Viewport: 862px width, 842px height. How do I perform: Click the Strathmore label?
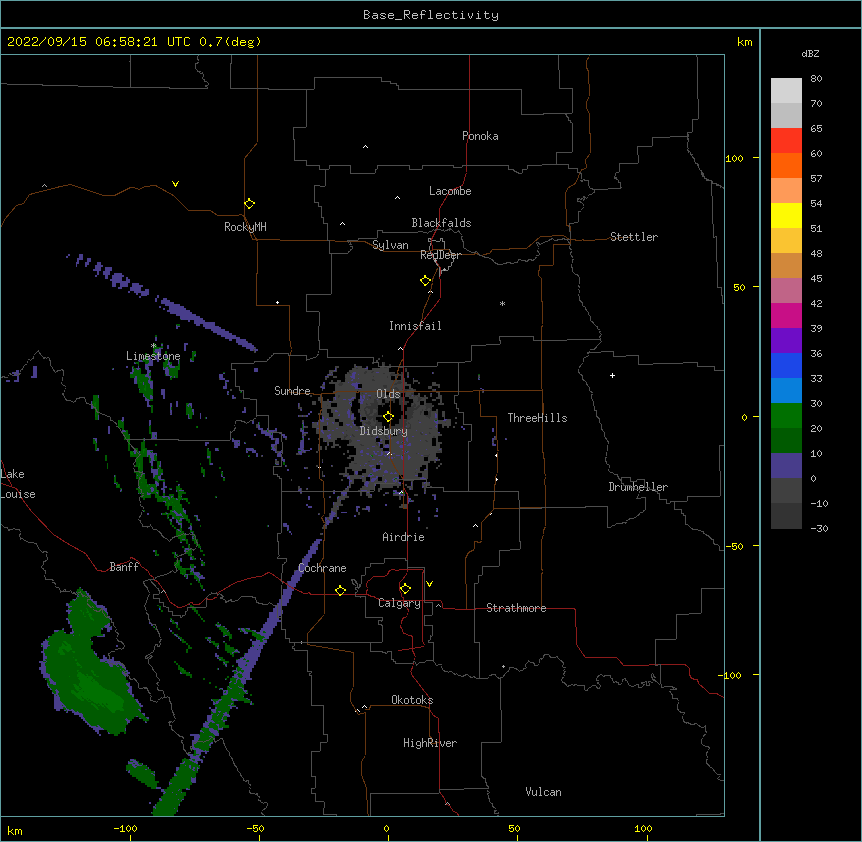pyautogui.click(x=516, y=608)
